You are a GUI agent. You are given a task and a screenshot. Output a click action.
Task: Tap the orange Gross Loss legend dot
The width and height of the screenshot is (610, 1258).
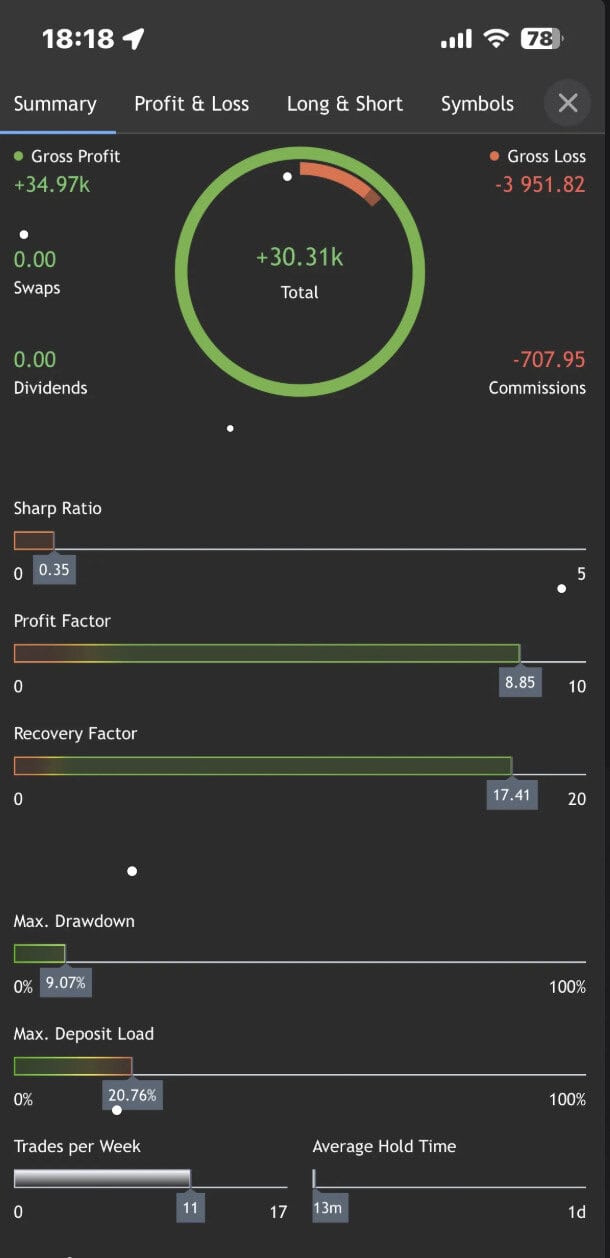pyautogui.click(x=494, y=156)
